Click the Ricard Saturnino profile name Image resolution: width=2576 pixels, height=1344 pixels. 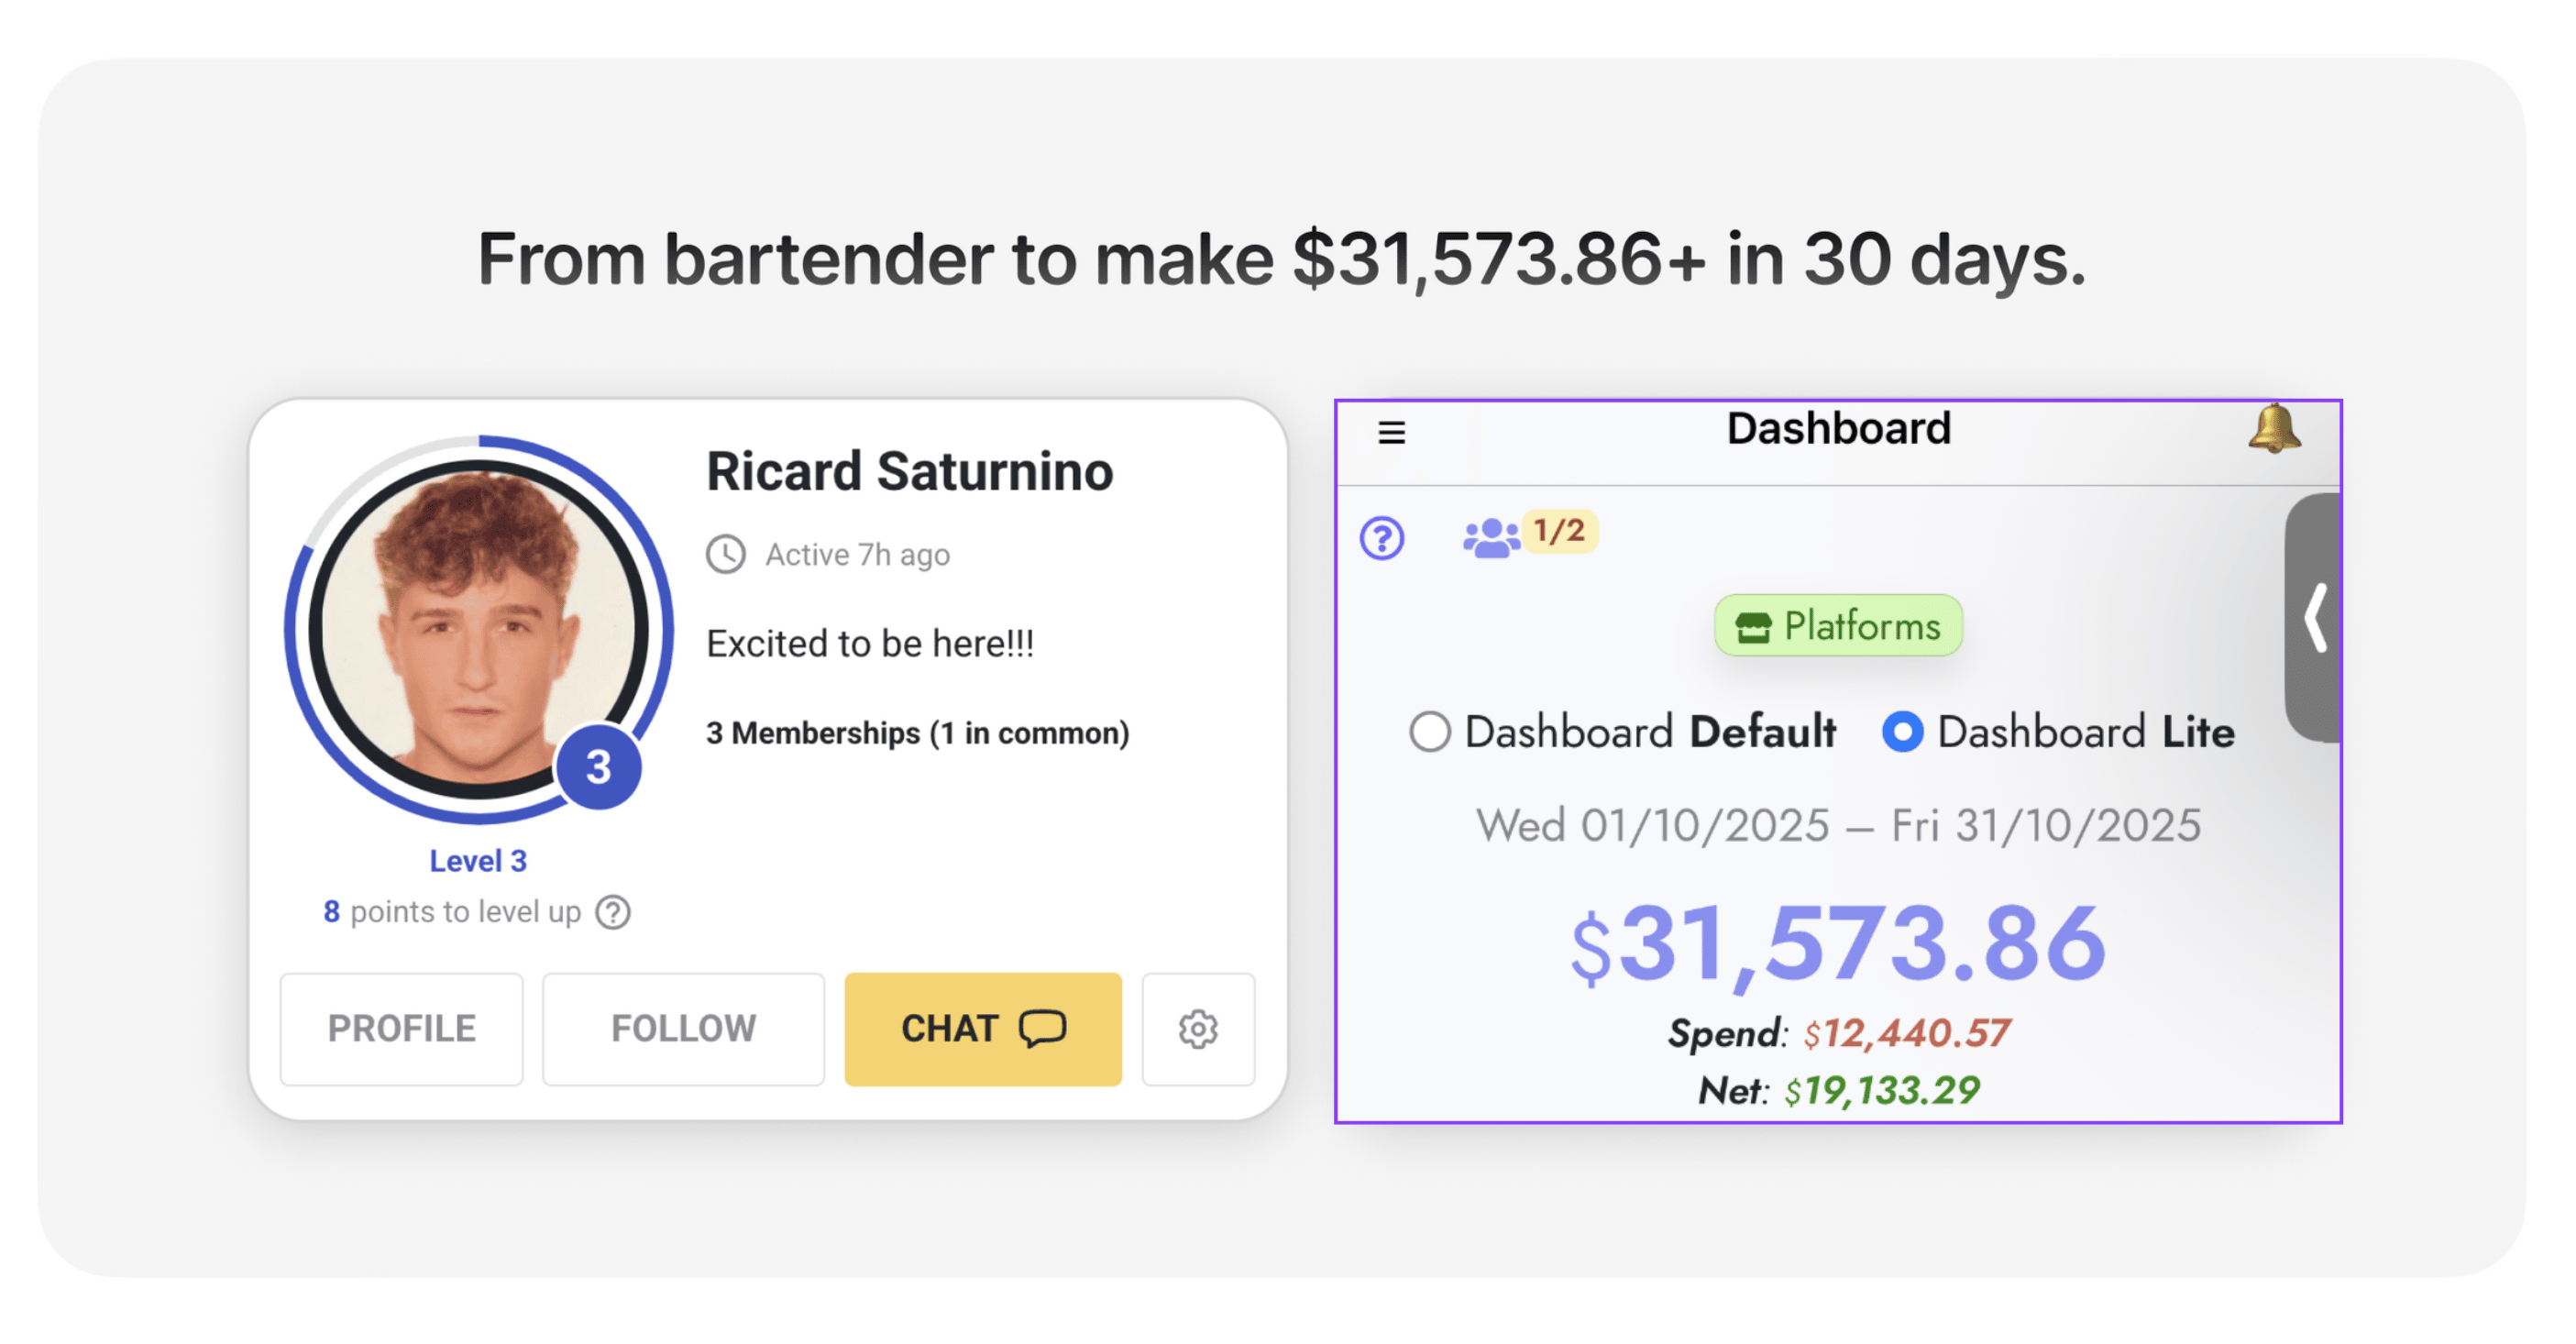[909, 472]
